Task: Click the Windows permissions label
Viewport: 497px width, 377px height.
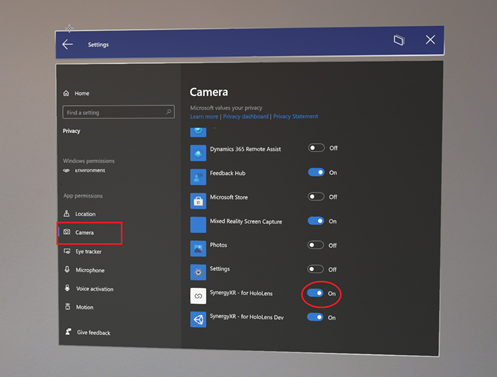Action: (x=89, y=161)
